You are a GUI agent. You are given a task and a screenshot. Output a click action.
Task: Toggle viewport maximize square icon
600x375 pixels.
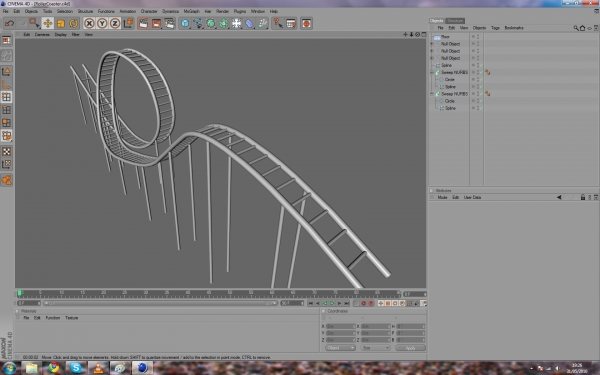424,34
